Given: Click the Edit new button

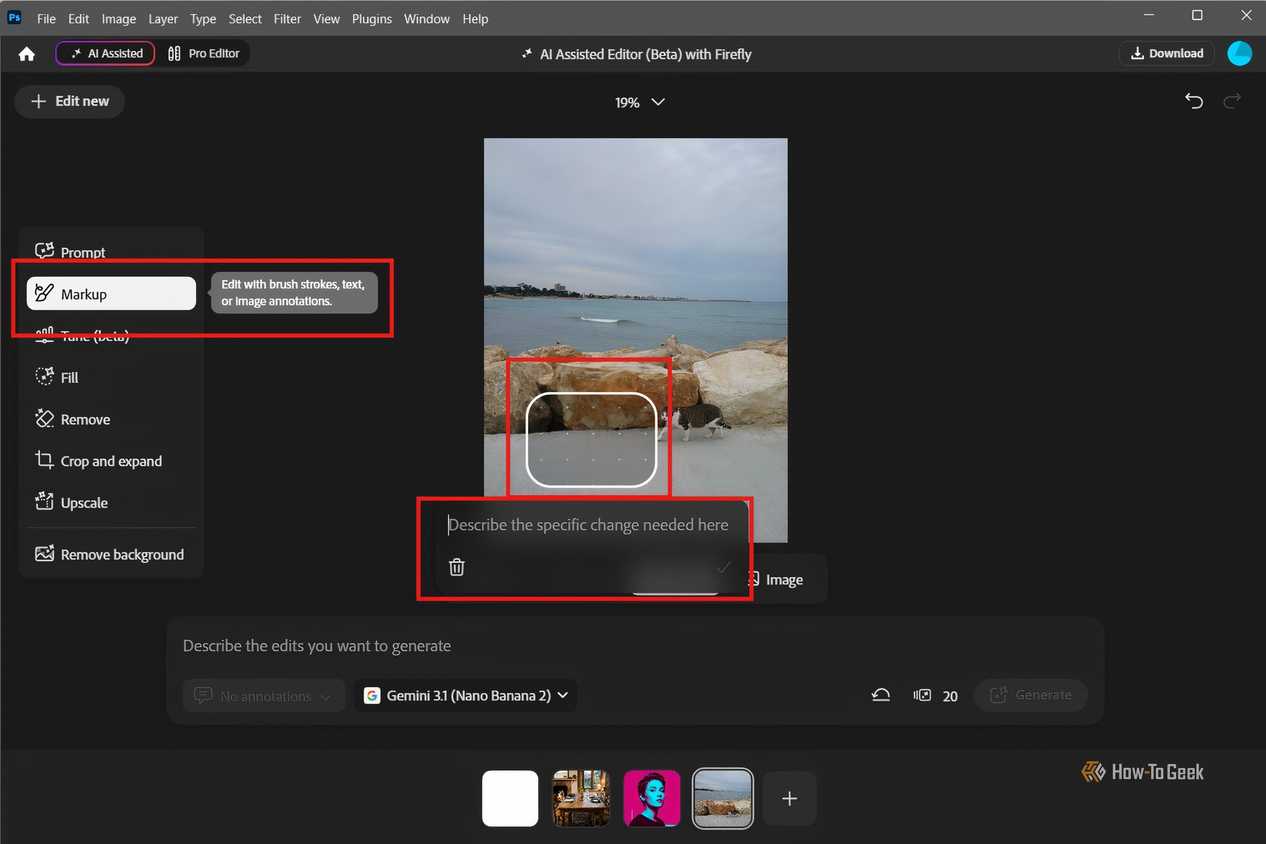Looking at the screenshot, I should [69, 101].
